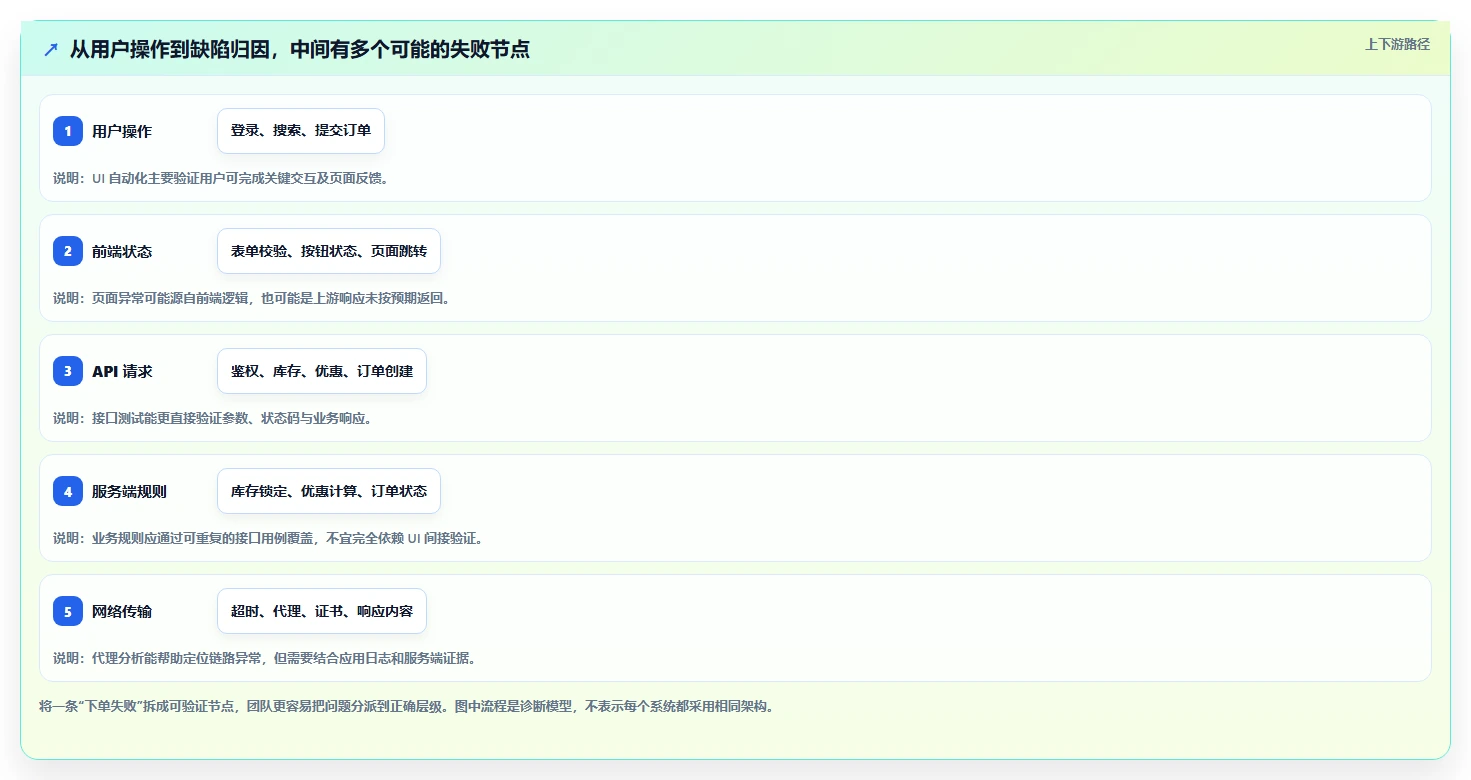Click the 用户操作 step label
This screenshot has height=780, width=1471.
[x=122, y=132]
